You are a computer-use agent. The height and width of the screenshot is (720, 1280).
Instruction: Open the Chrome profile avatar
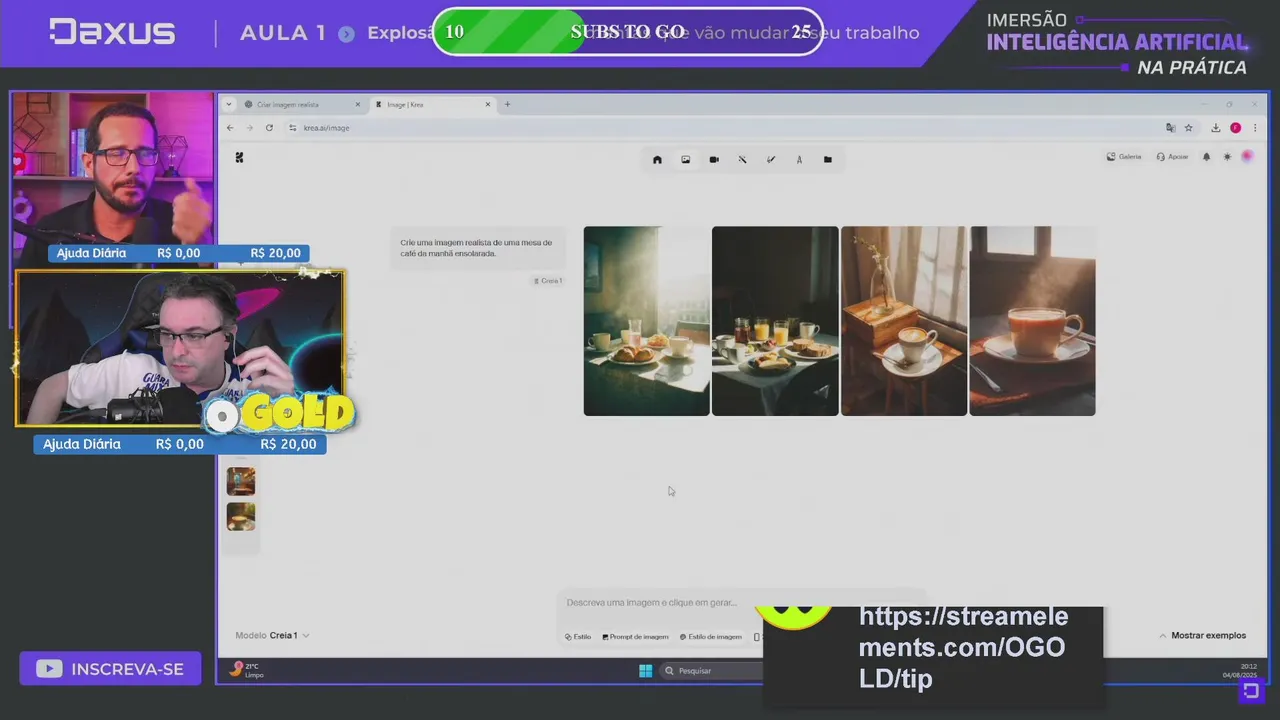[1235, 128]
